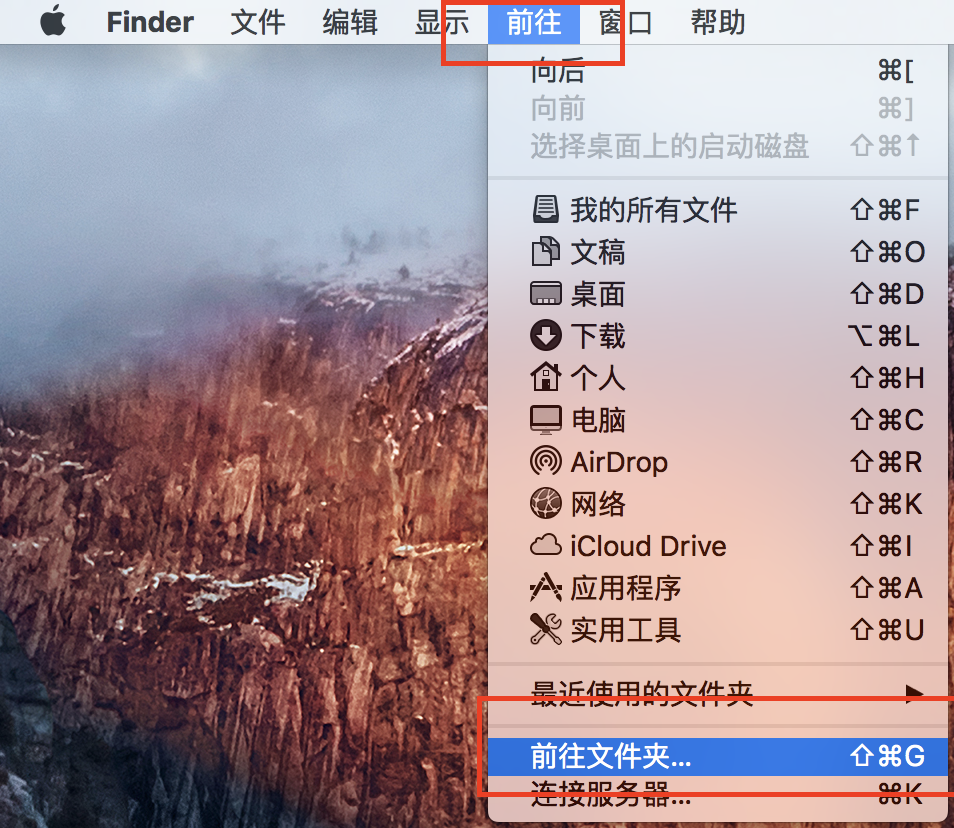
Task: Open the Finder menu
Action: point(150,22)
